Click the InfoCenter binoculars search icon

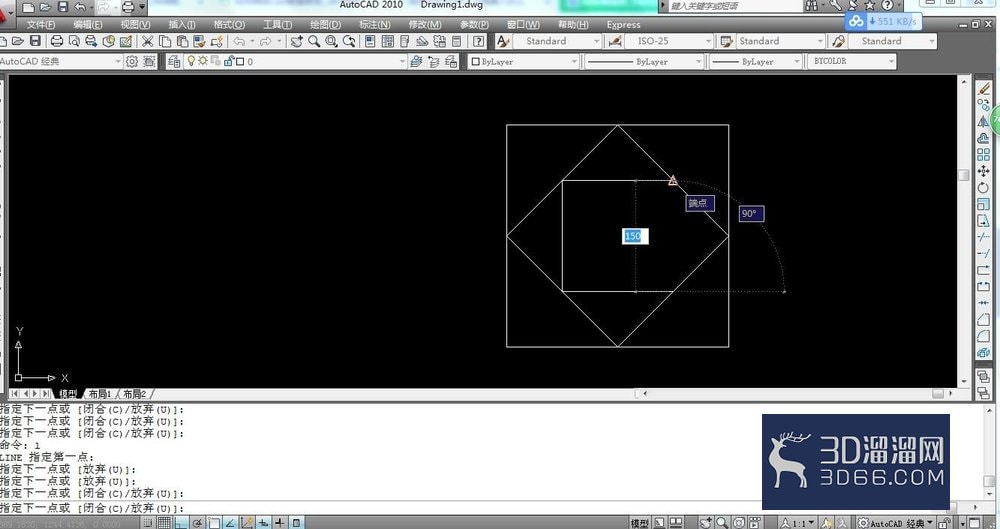(x=811, y=6)
